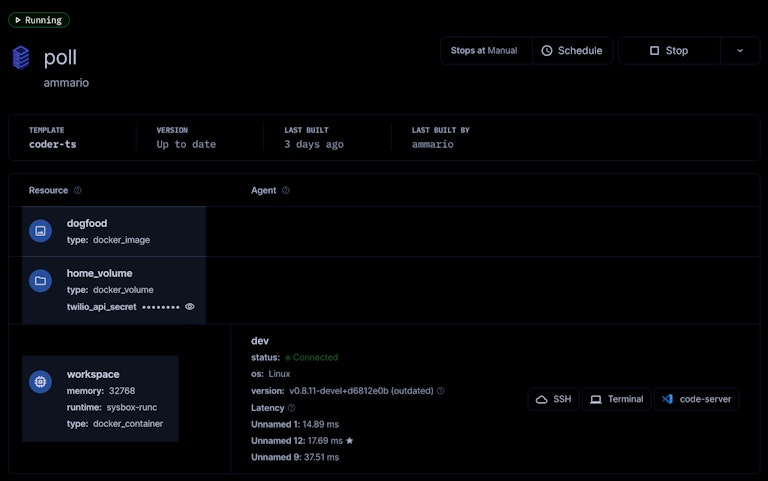This screenshot has height=481, width=768.
Task: Click the home_volume folder icon
Action: pyautogui.click(x=40, y=281)
